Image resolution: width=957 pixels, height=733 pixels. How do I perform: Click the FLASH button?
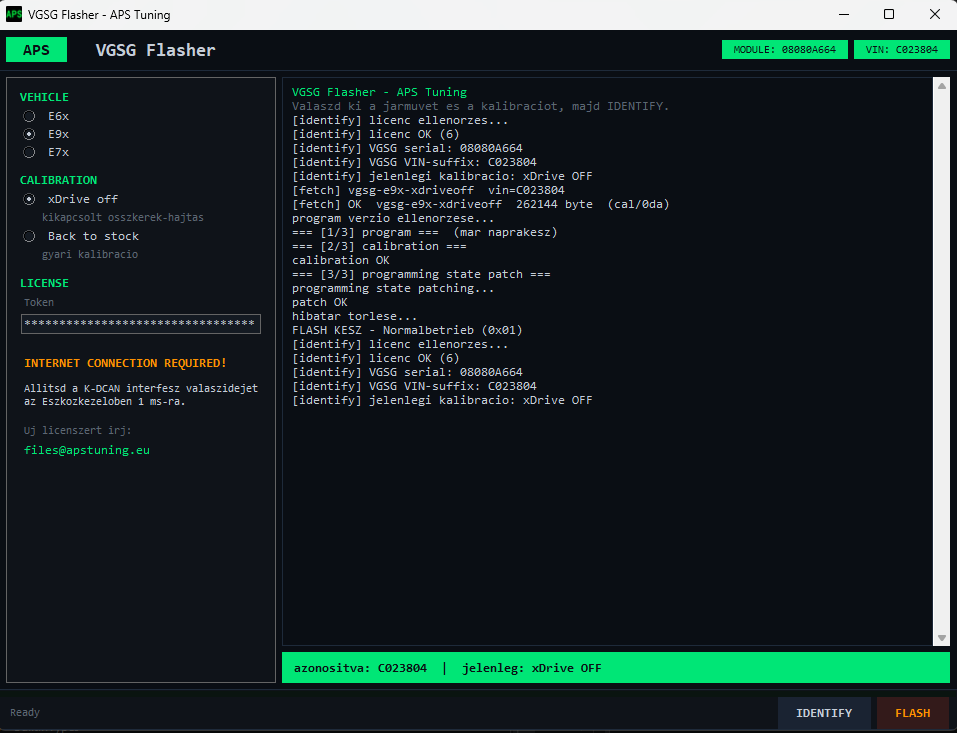pyautogui.click(x=912, y=713)
